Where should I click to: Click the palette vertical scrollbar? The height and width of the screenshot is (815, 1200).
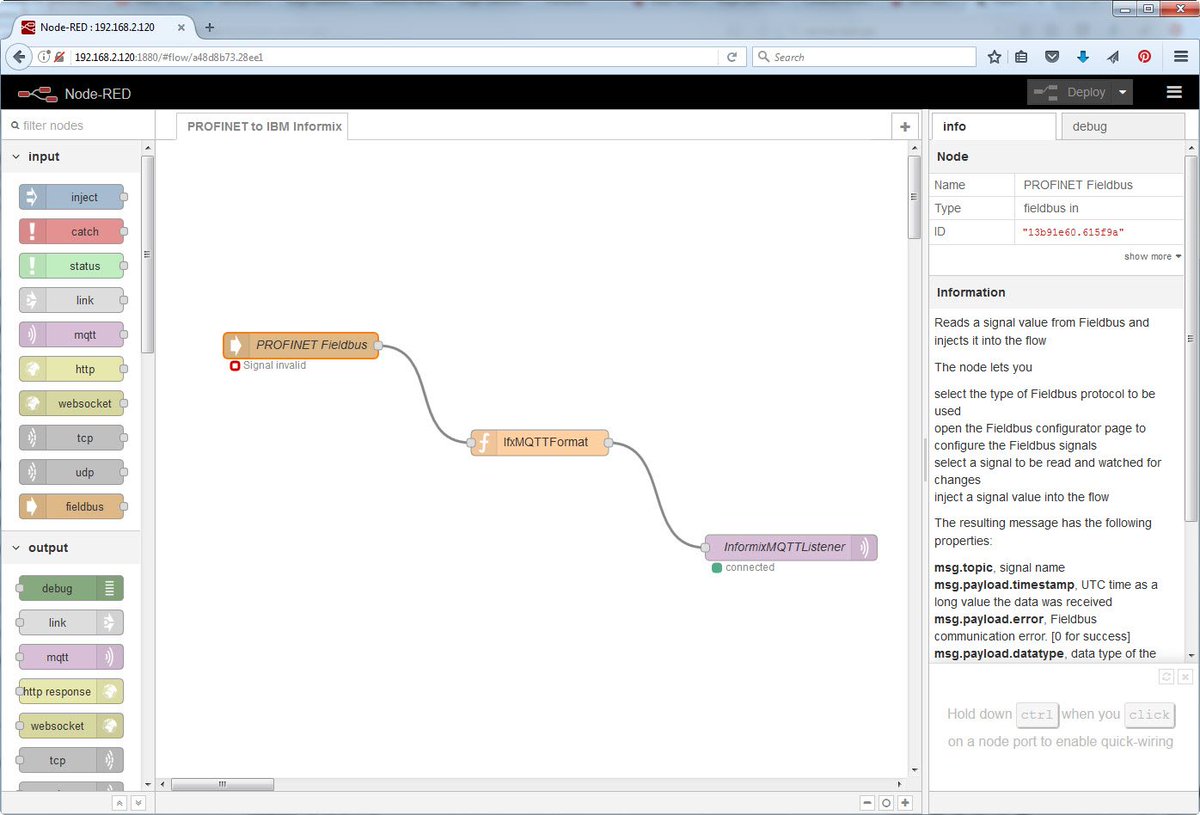click(148, 253)
